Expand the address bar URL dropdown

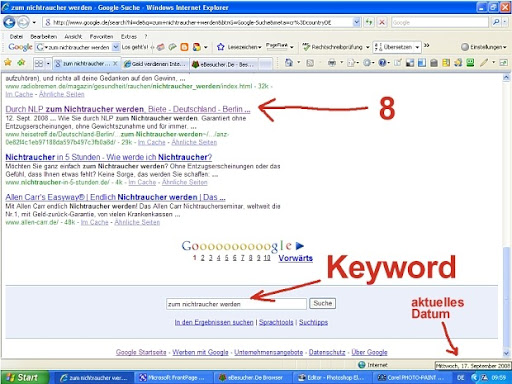(x=356, y=22)
